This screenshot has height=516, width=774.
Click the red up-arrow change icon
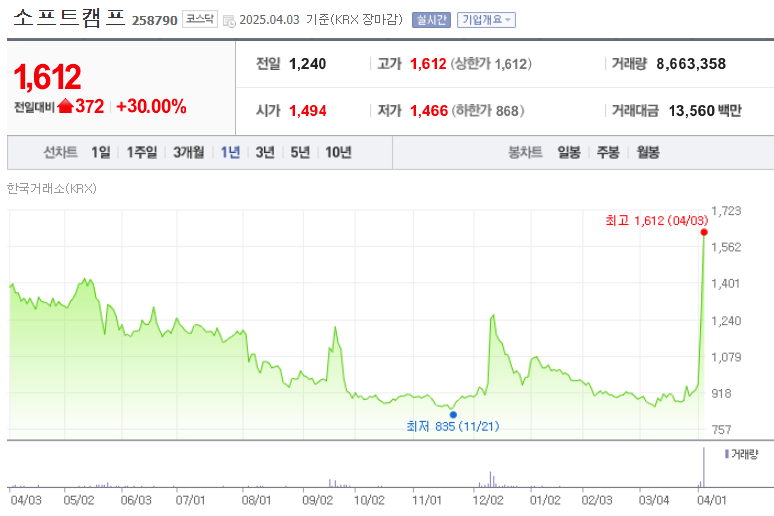tap(66, 106)
